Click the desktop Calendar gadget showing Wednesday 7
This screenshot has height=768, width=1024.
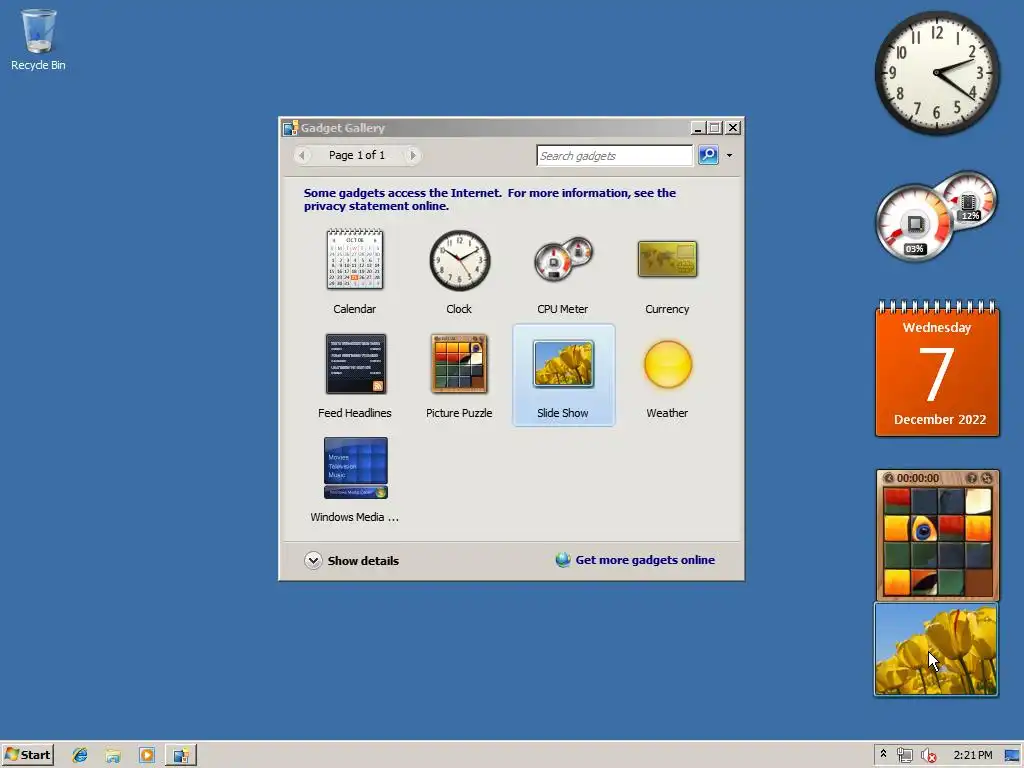pos(937,368)
